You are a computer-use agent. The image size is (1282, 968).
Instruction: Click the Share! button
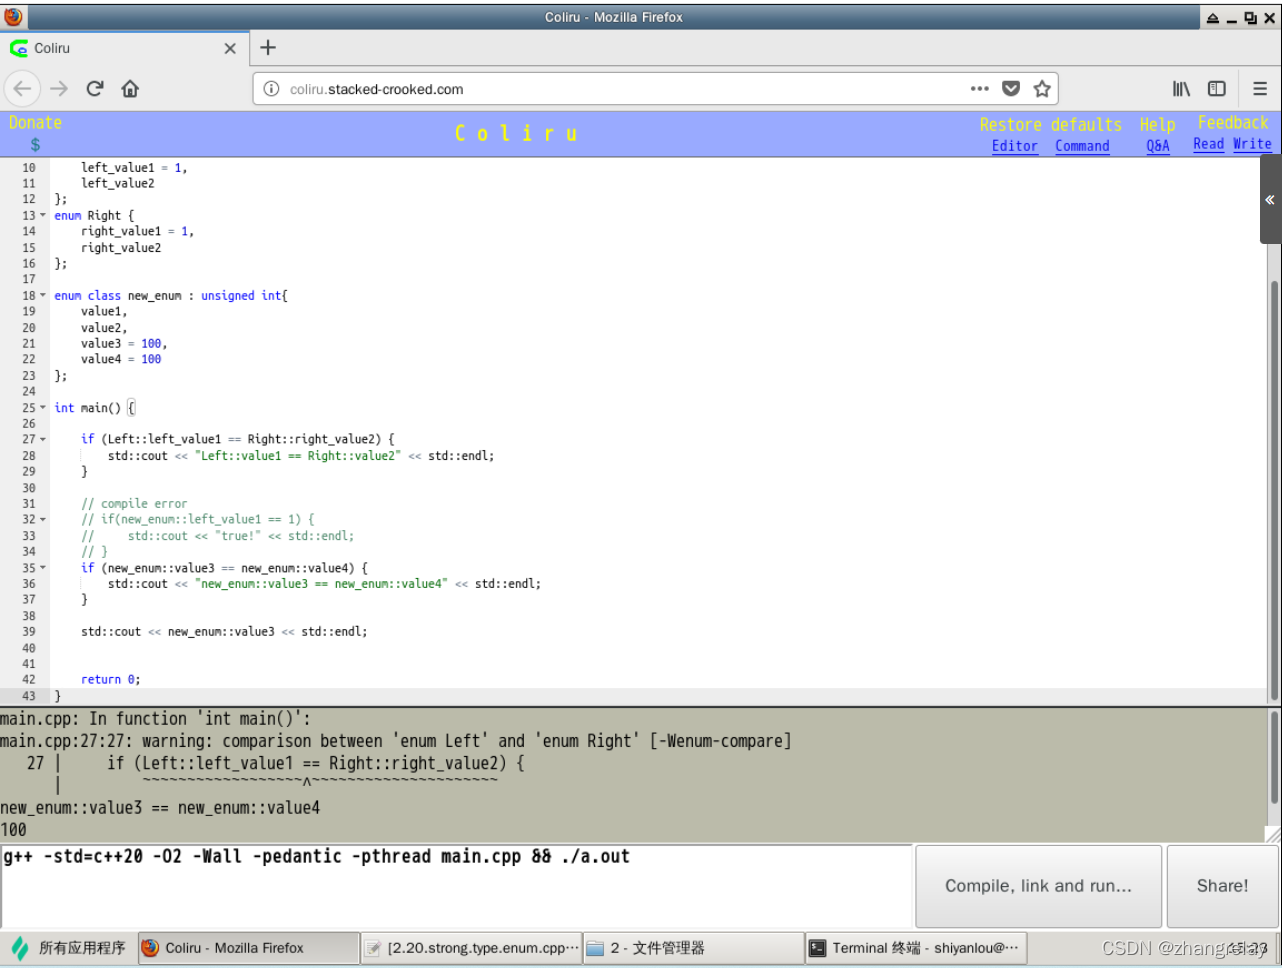1222,886
